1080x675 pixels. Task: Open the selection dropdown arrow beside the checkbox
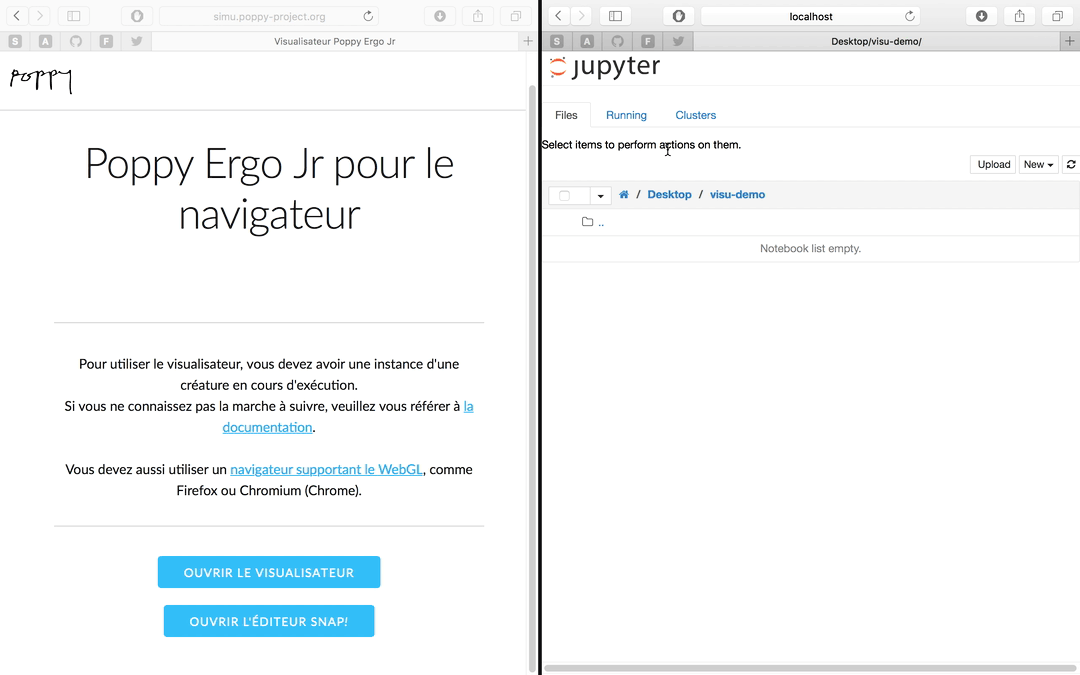(601, 196)
